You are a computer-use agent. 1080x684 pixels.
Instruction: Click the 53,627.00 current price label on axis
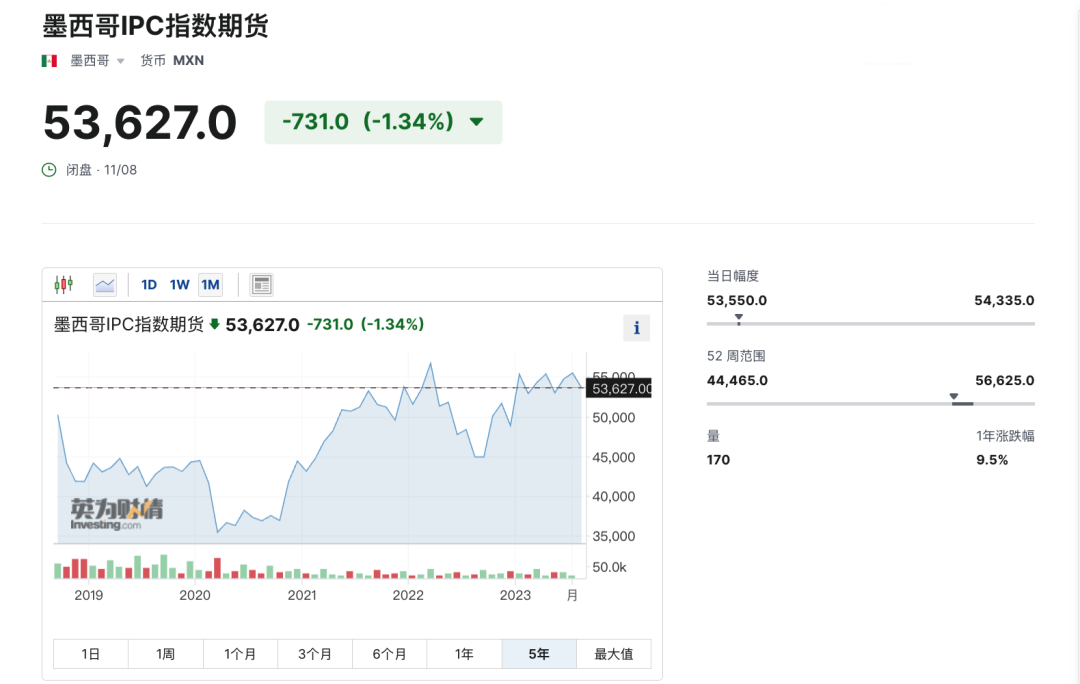tap(619, 388)
